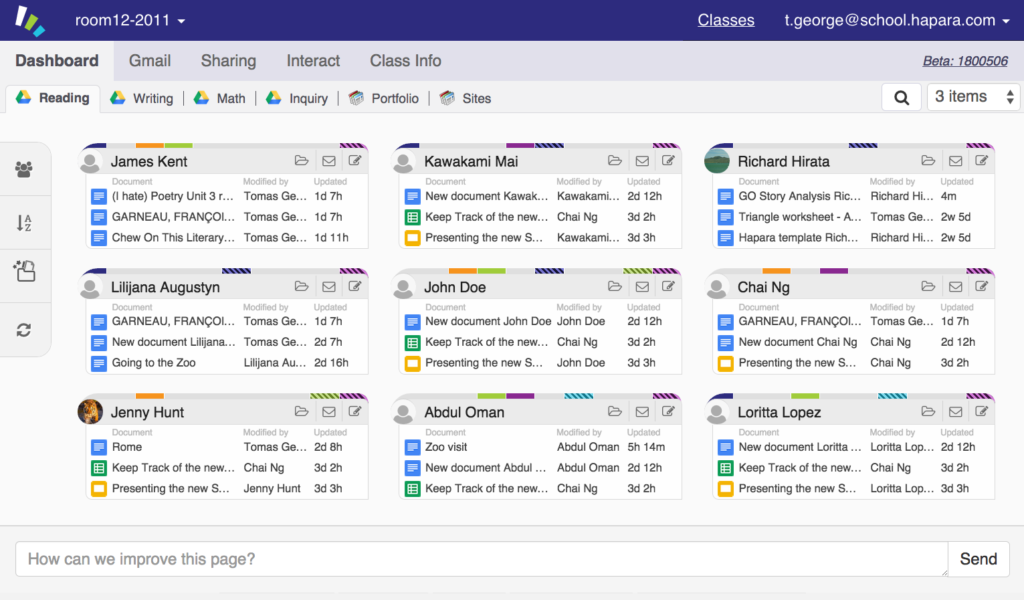Image resolution: width=1024 pixels, height=600 pixels.
Task: Open search using the magnifying glass icon
Action: point(901,97)
